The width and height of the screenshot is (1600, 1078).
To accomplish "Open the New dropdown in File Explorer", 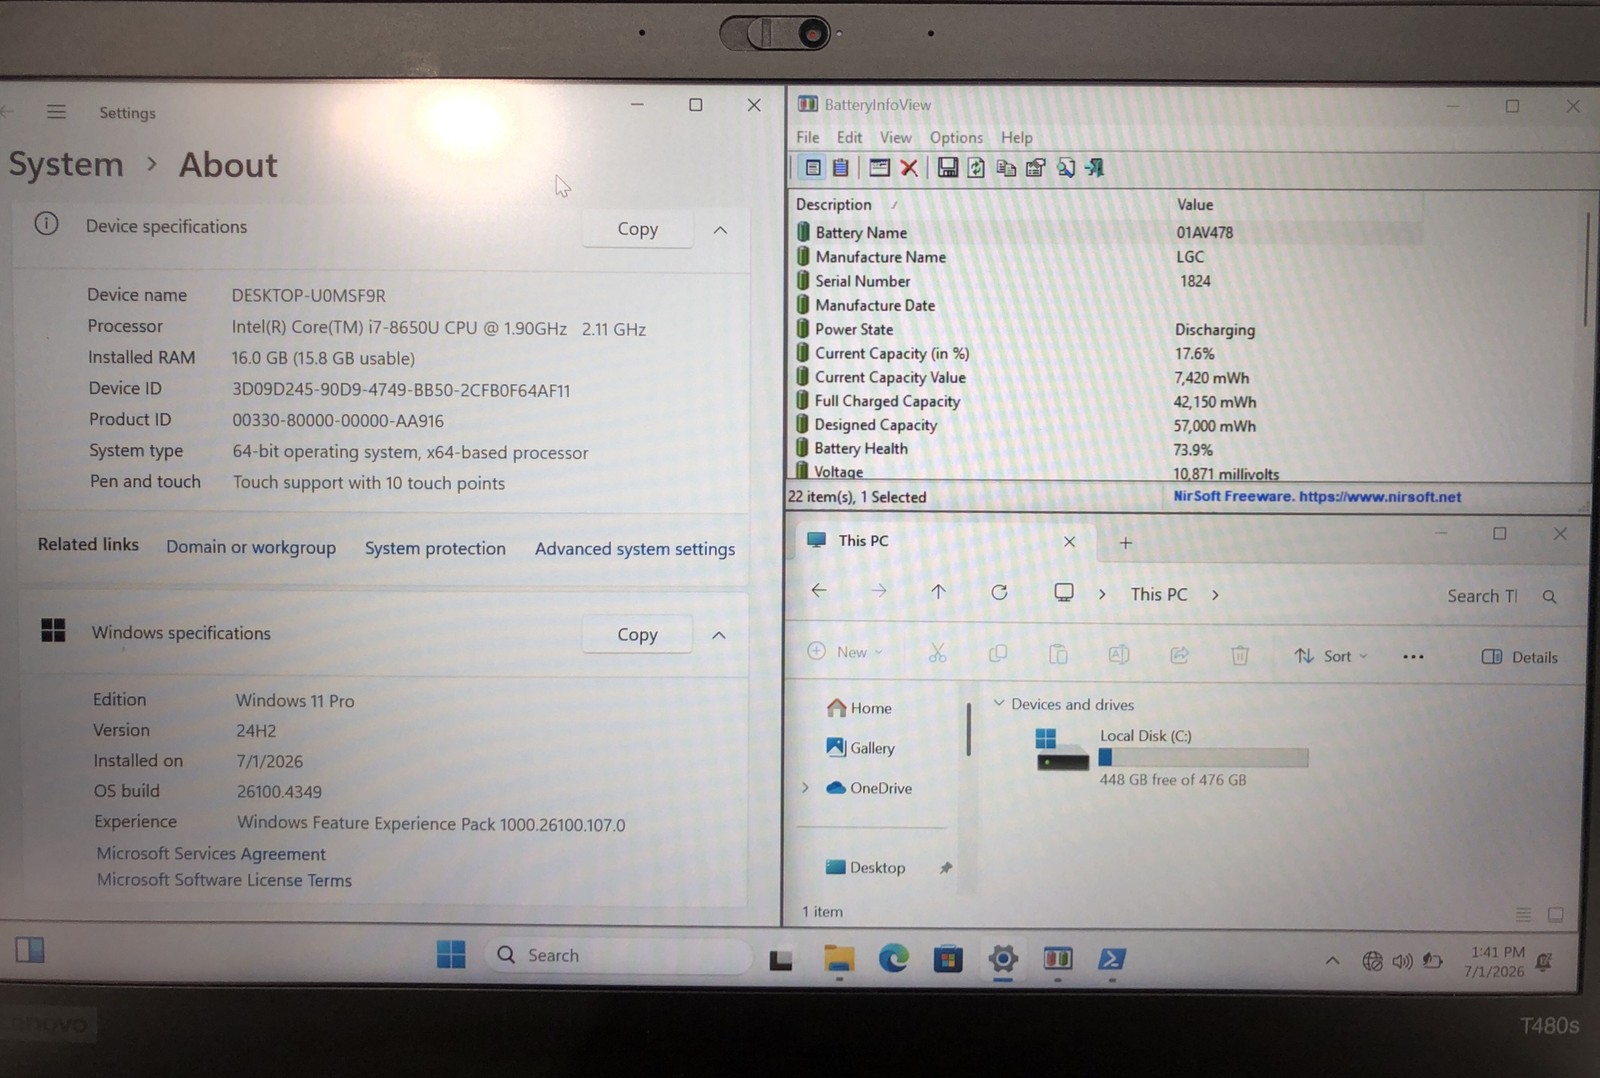I will tap(845, 652).
